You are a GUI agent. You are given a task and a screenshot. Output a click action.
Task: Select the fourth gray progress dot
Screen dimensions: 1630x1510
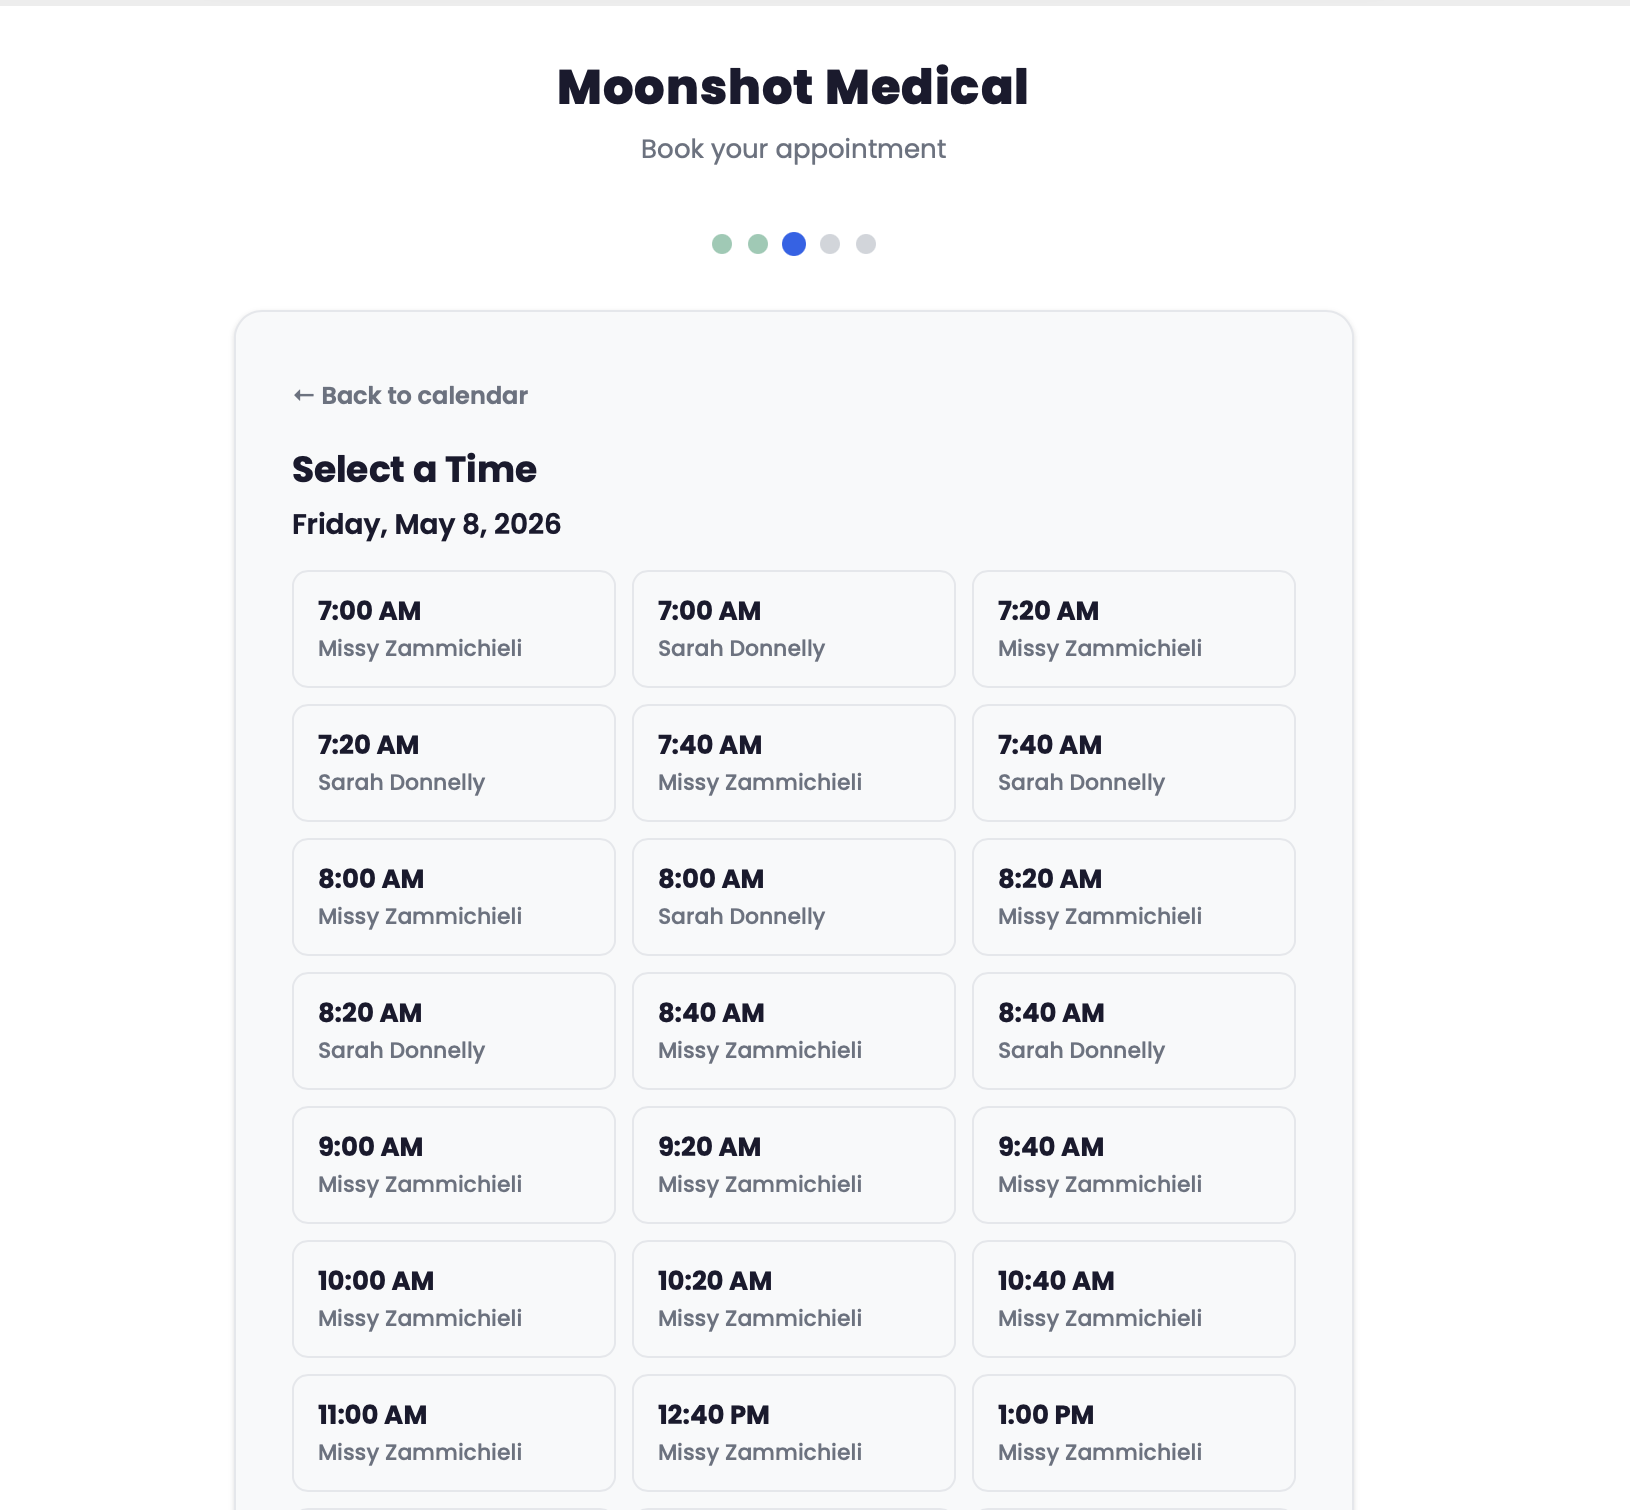point(828,243)
